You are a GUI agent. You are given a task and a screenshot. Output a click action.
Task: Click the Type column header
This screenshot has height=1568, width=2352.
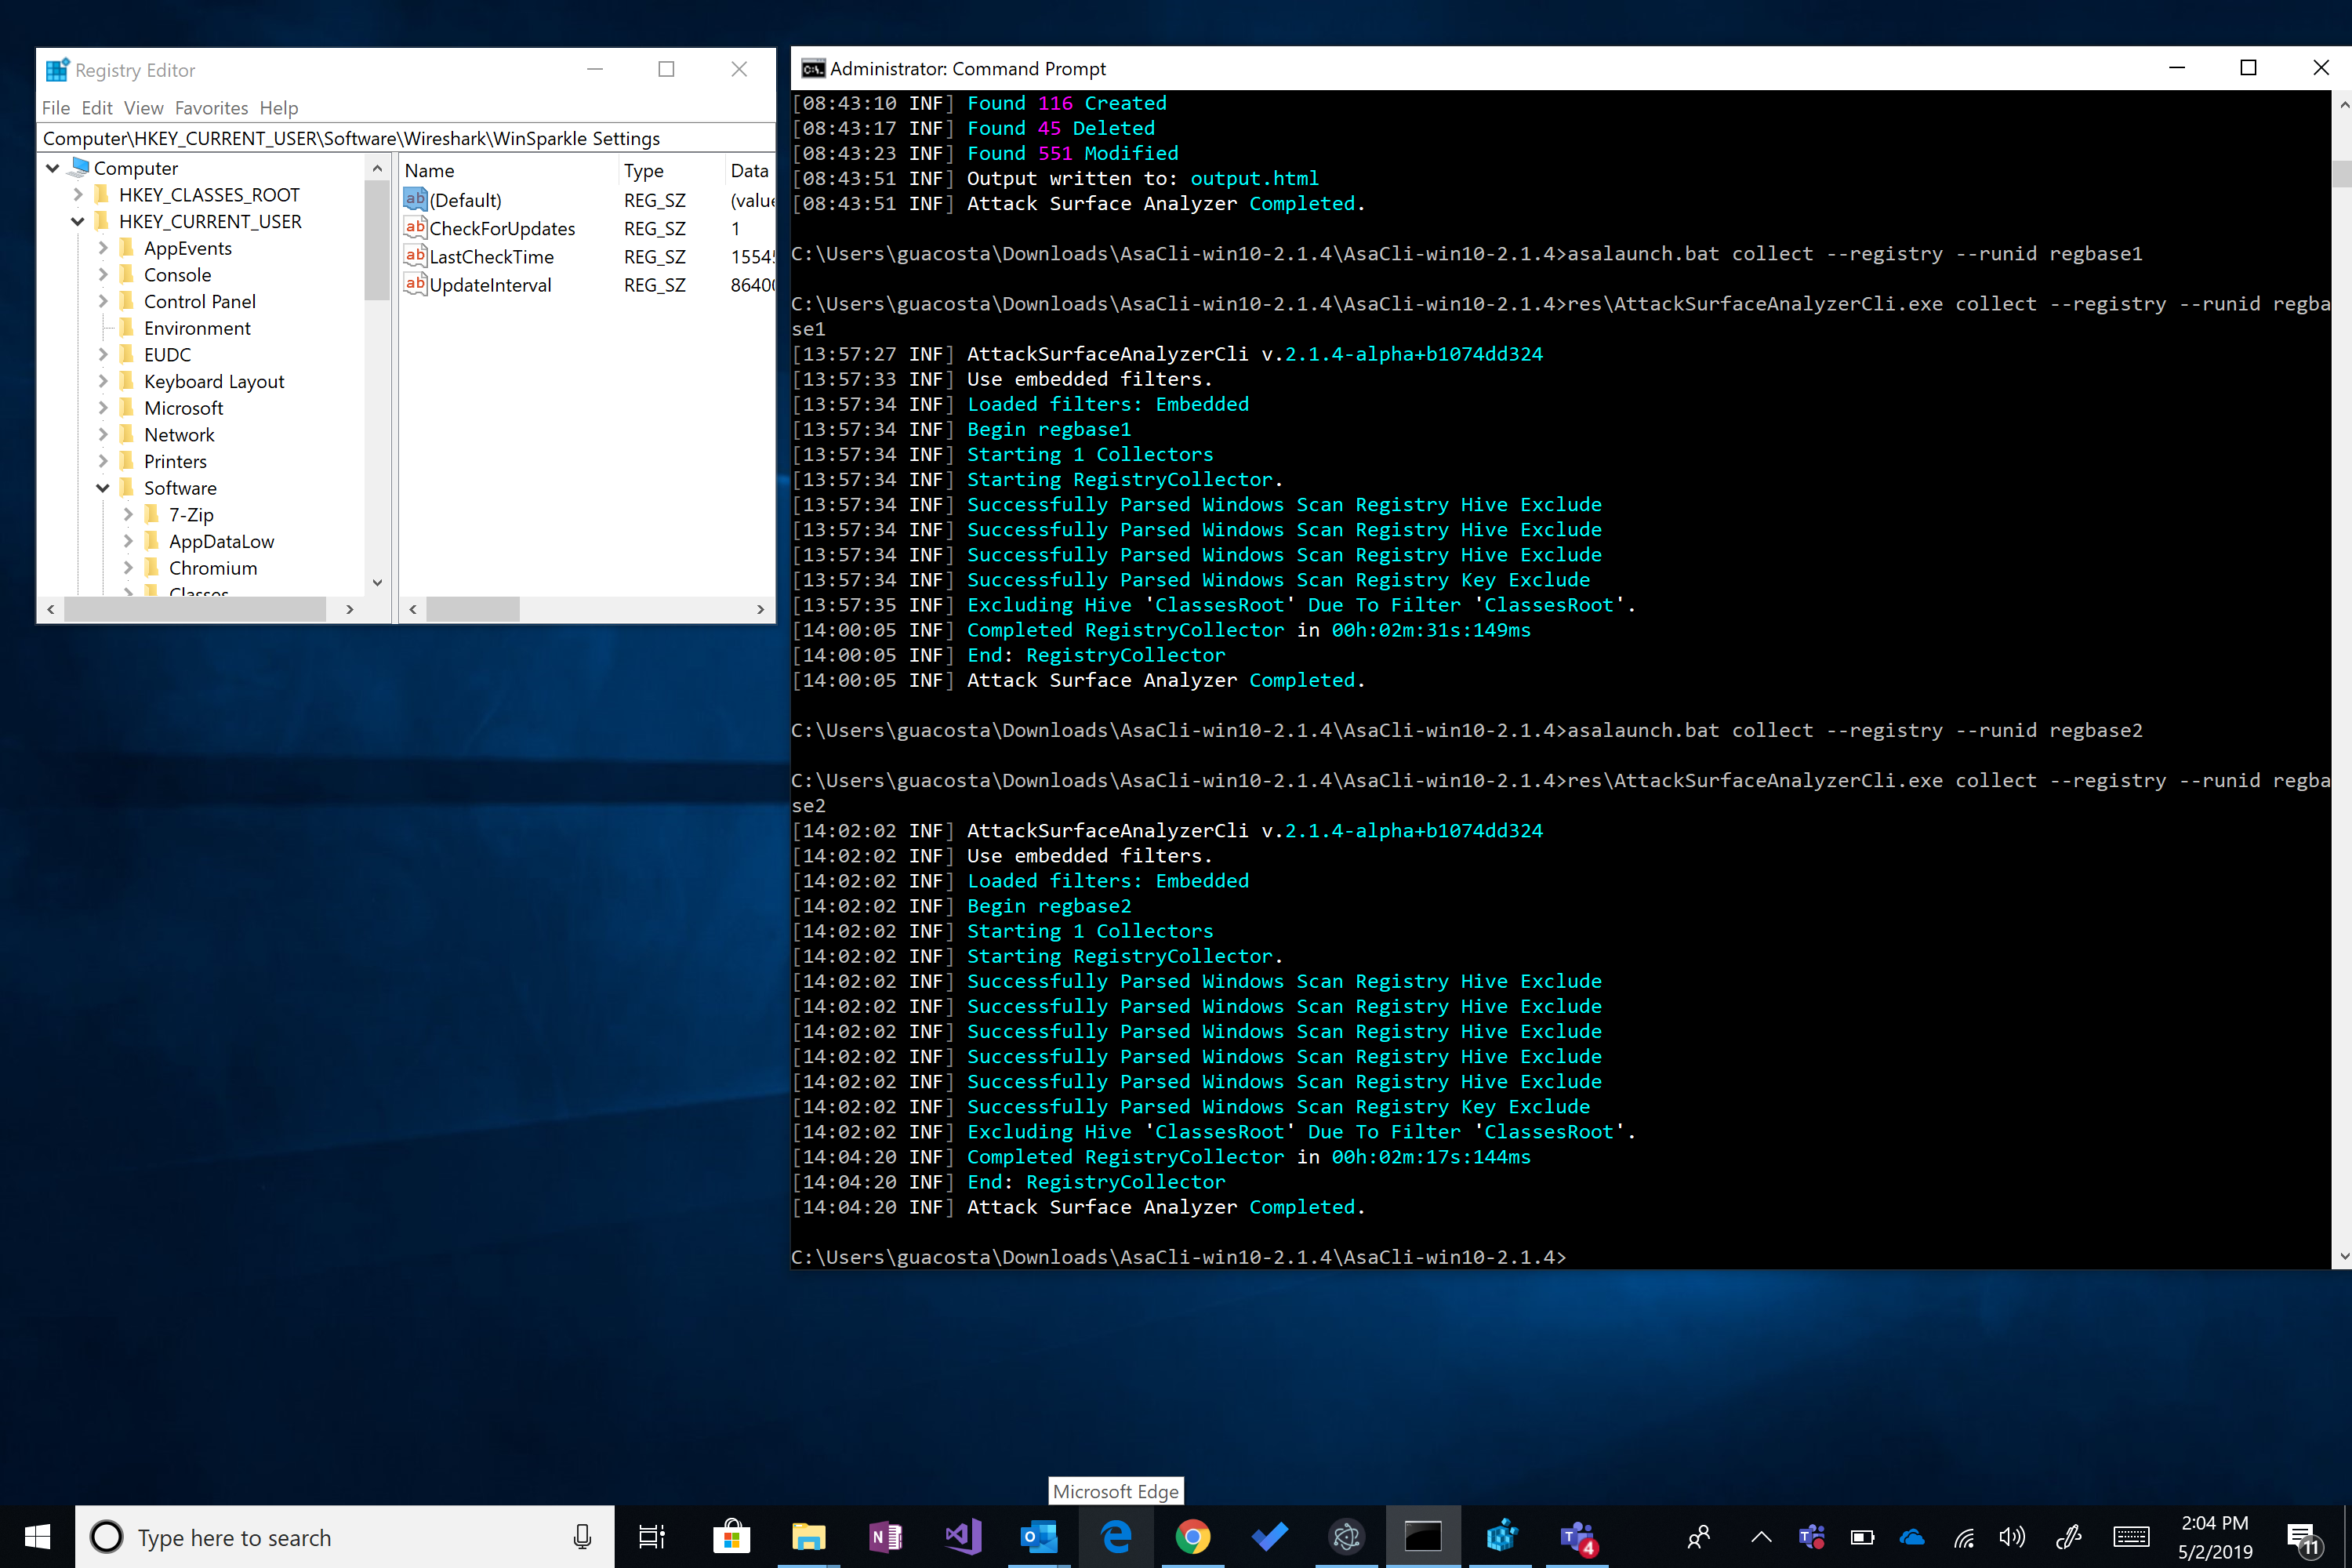click(643, 170)
